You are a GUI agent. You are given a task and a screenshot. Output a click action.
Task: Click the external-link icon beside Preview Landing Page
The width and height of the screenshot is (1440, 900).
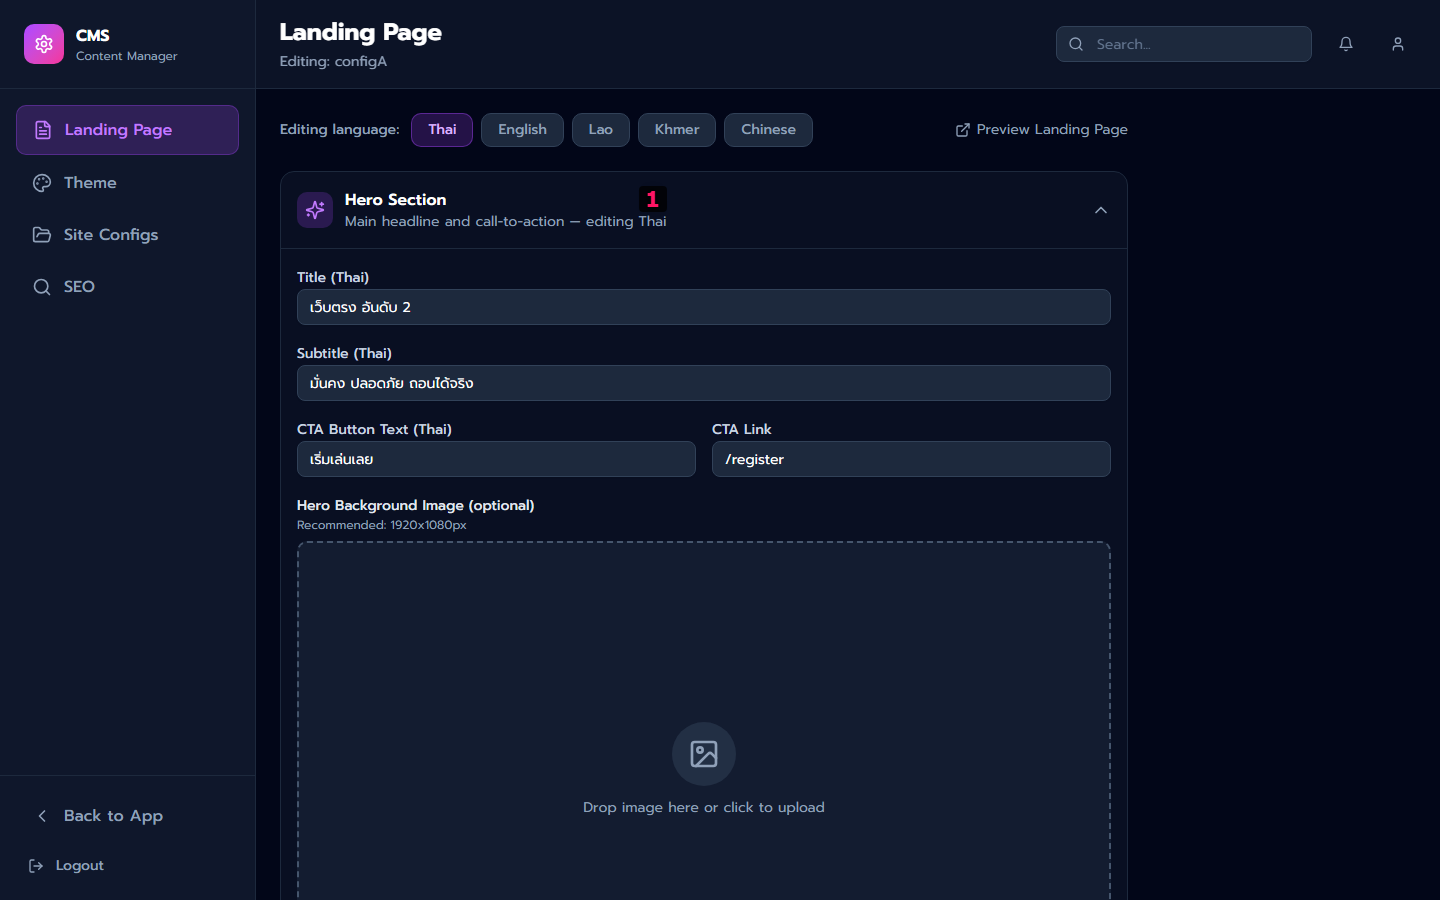(x=961, y=129)
